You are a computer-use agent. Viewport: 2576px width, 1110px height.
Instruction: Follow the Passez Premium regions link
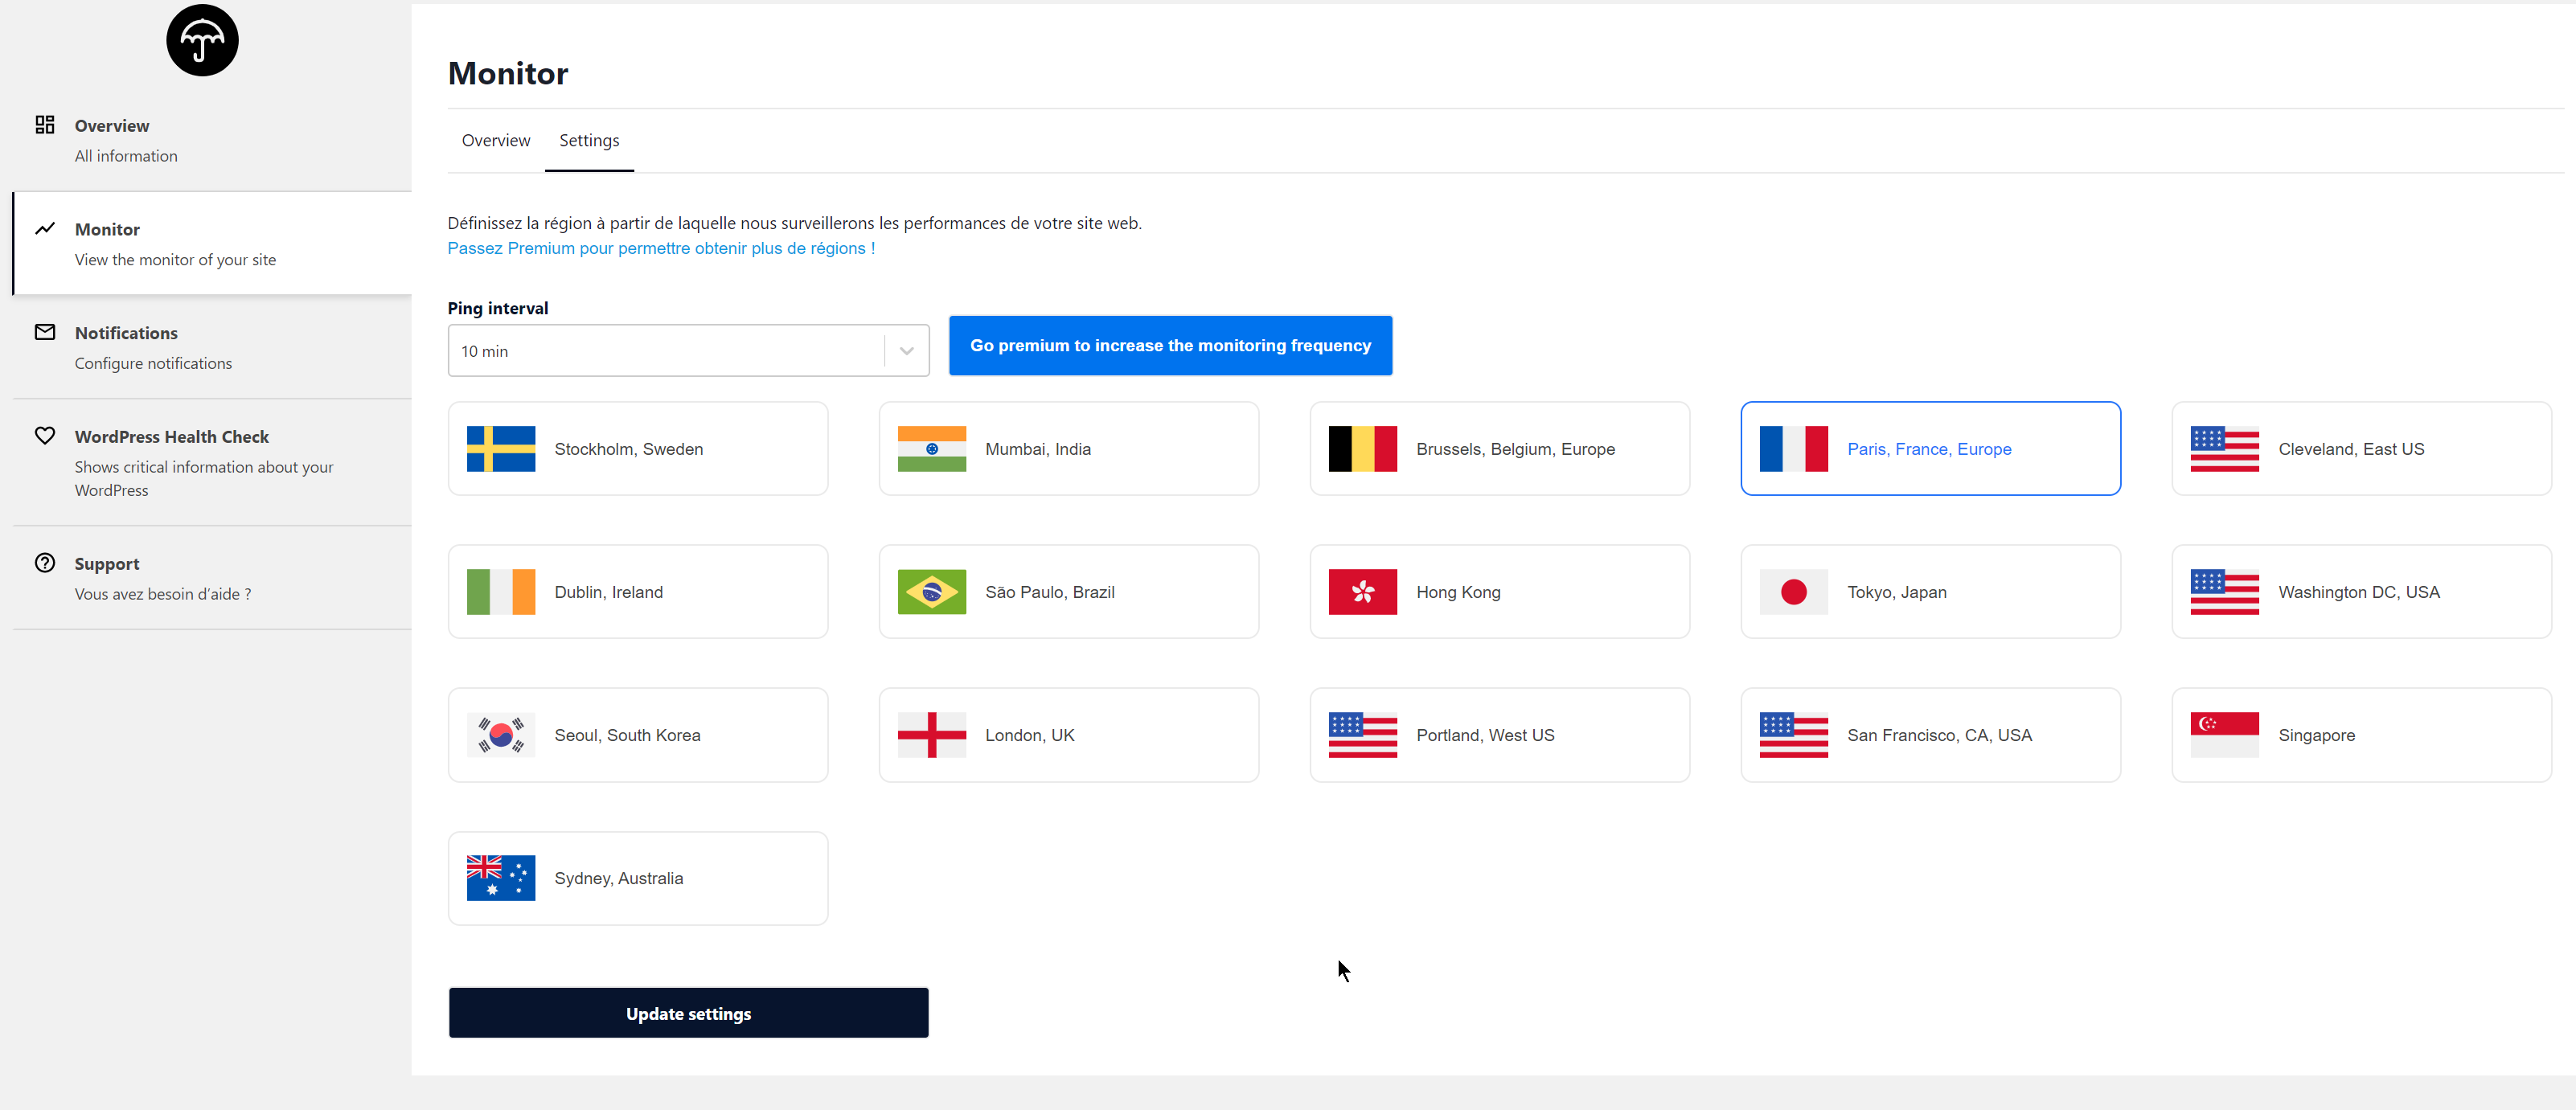click(x=661, y=248)
